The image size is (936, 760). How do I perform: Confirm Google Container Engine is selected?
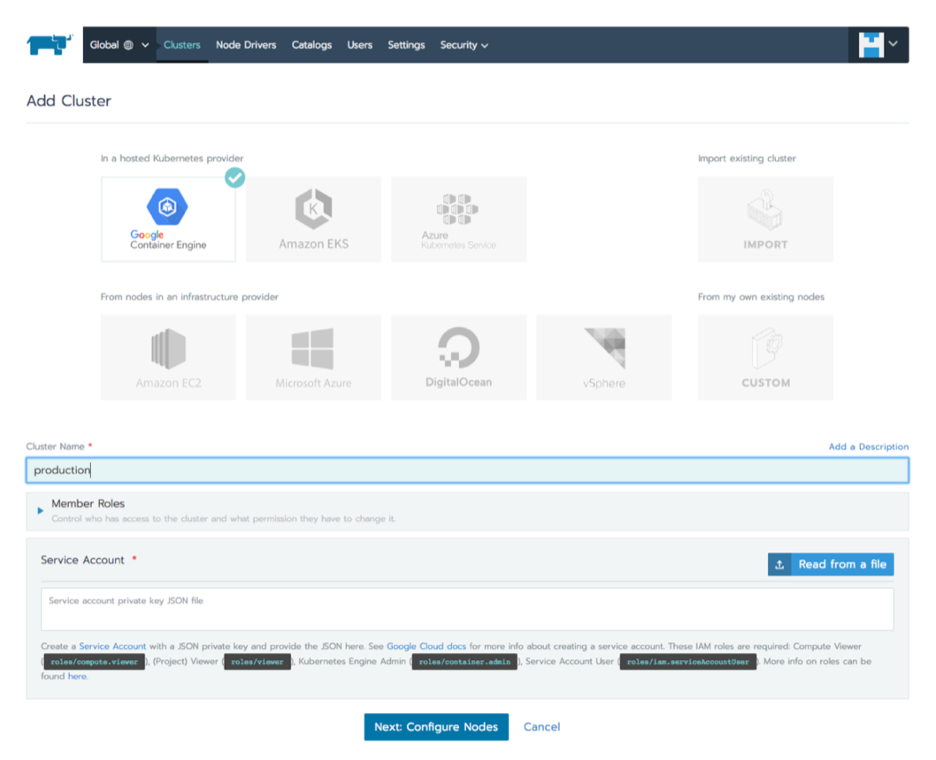(168, 218)
